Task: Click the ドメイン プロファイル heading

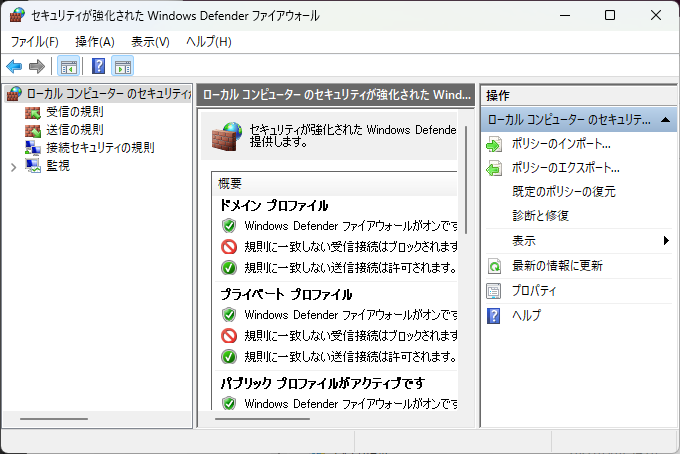Action: pos(274,206)
